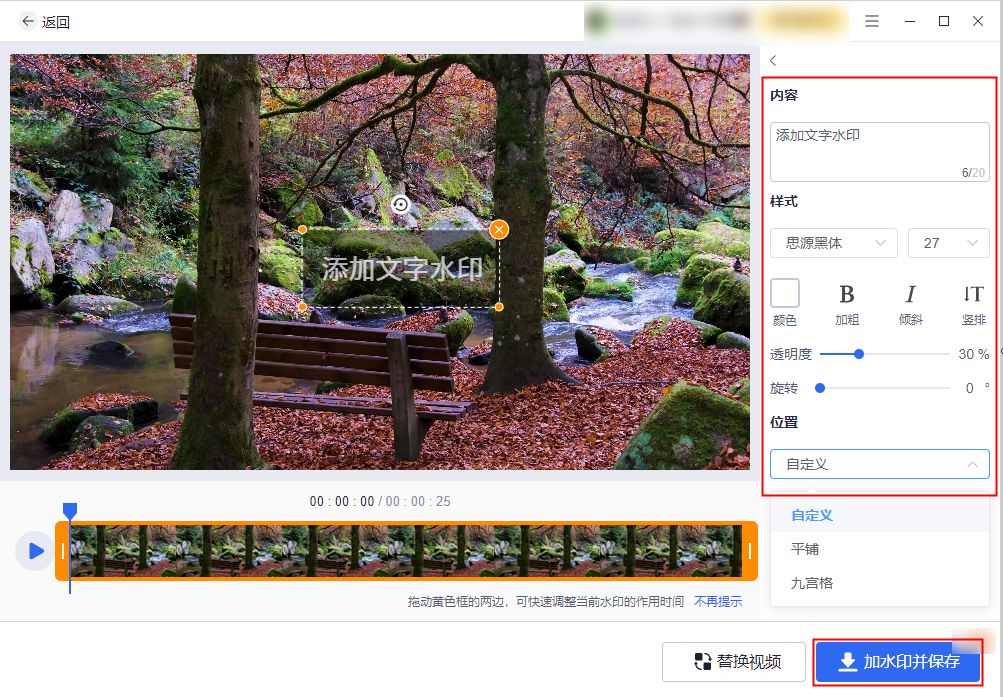Viewport: 1003px width, 697px height.
Task: Click the bottom-right resize handle of watermark
Action: click(499, 307)
